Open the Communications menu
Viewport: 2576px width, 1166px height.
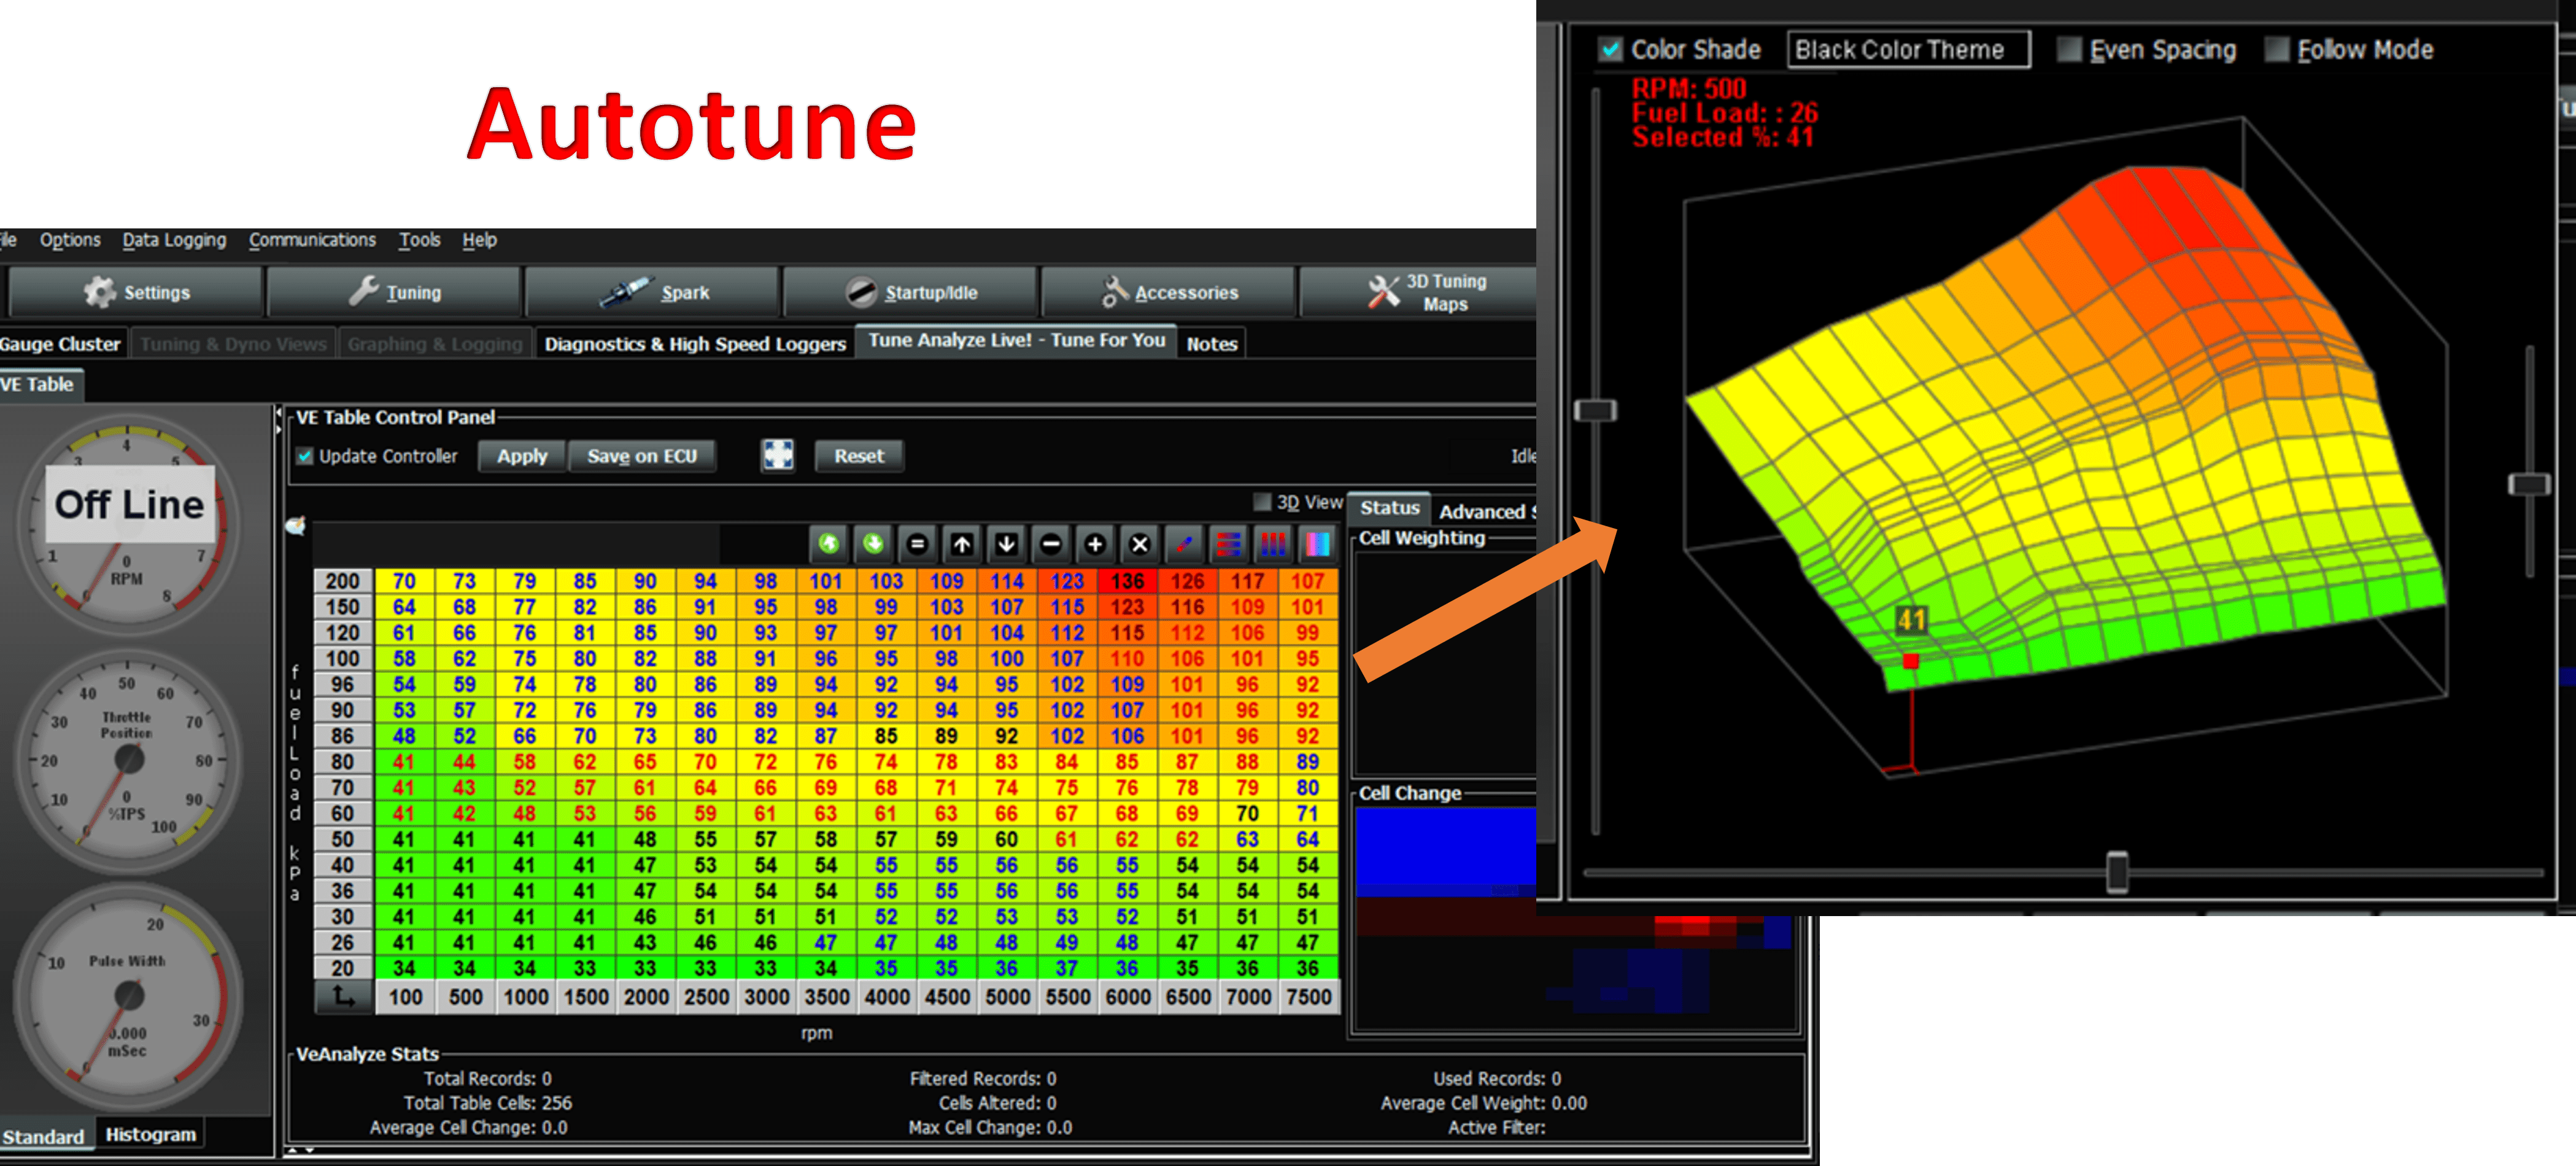tap(312, 240)
